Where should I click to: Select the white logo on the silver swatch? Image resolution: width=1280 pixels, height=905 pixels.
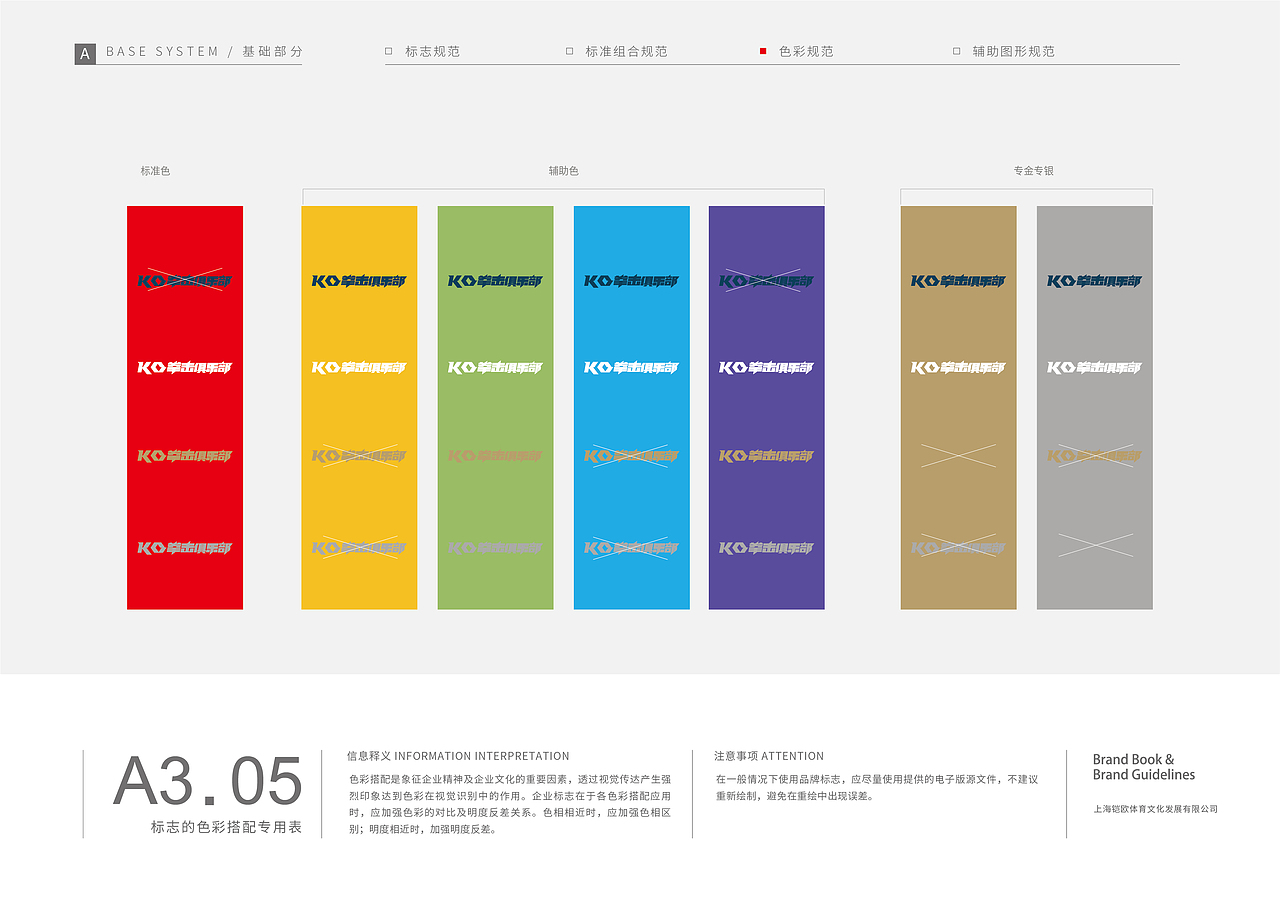1094,368
